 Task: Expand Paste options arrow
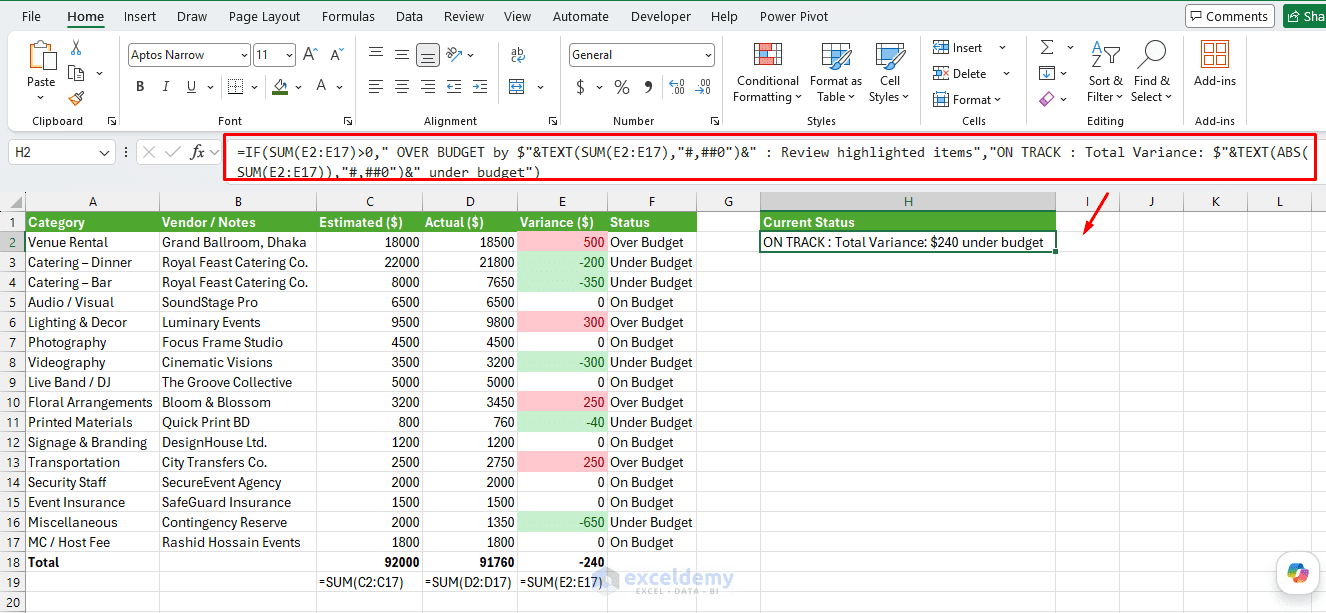point(41,97)
